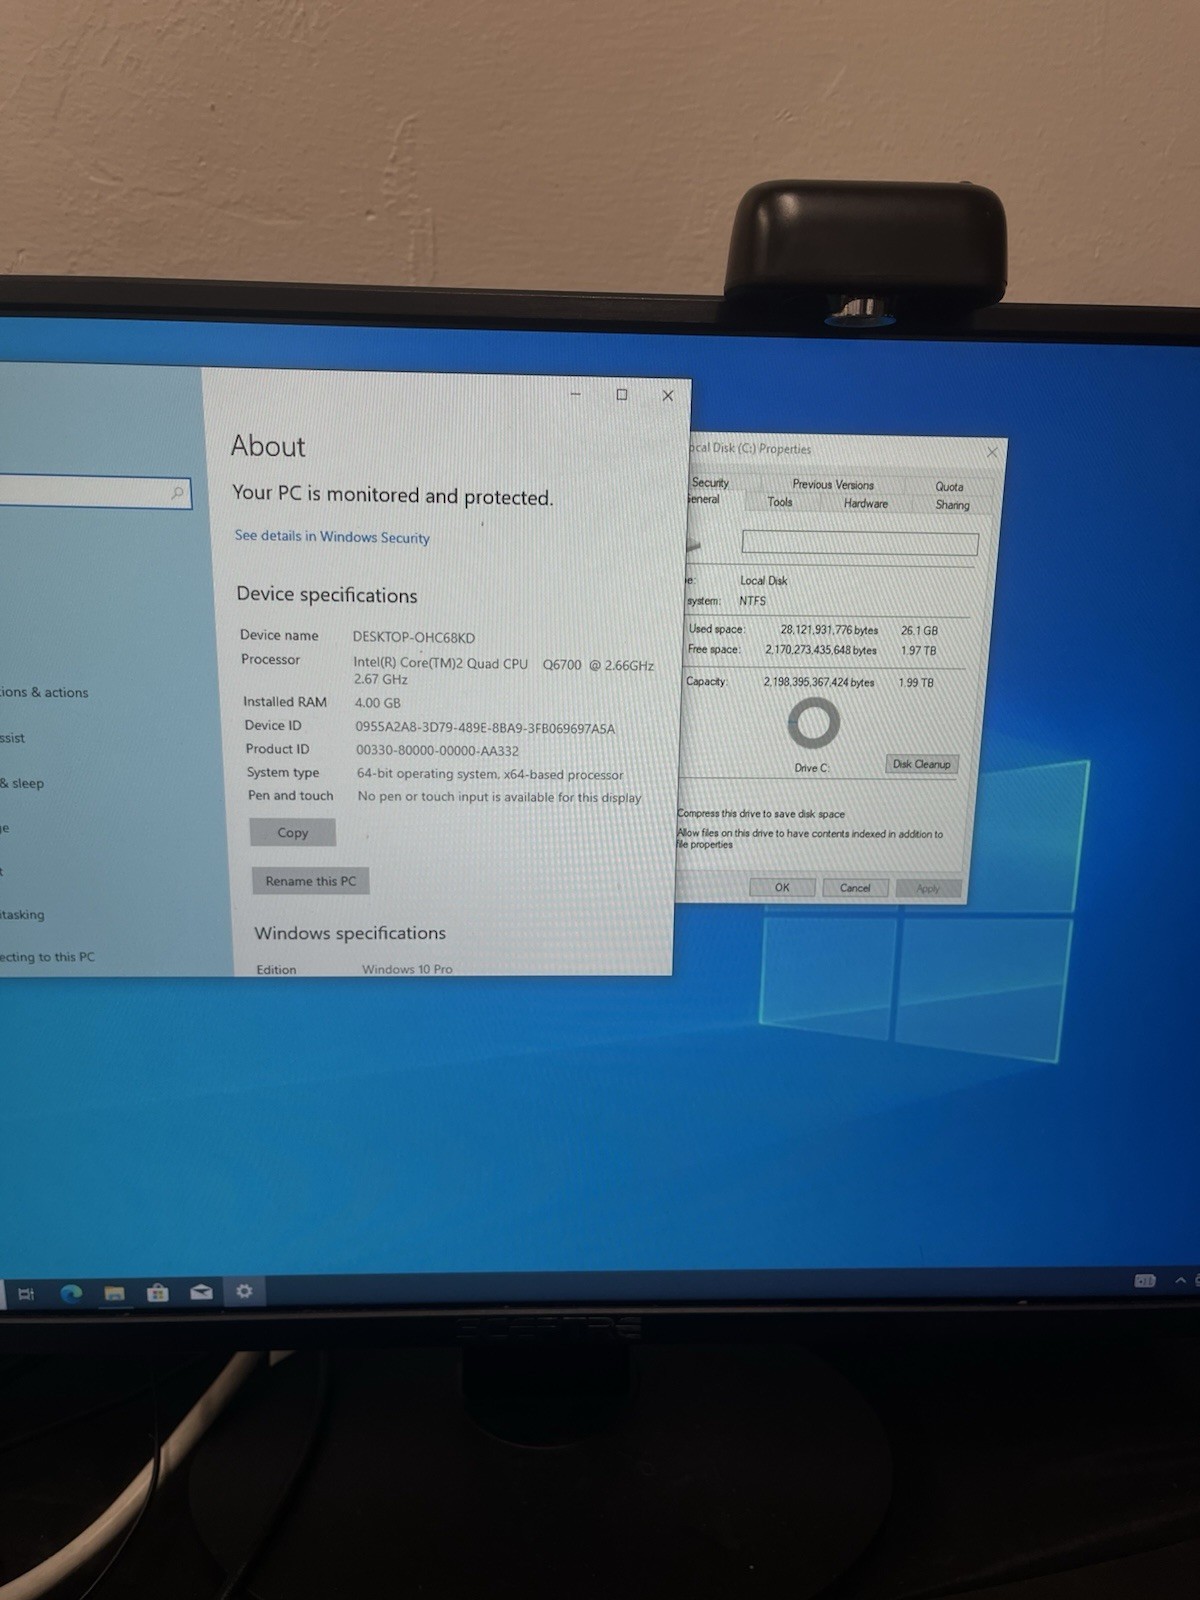
Task: Select the Sharing tab
Action: click(952, 505)
